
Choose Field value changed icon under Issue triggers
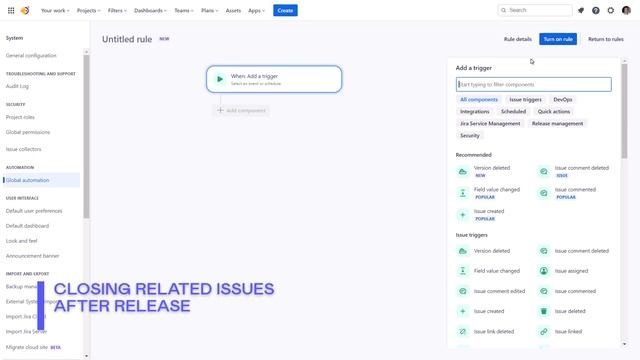click(462, 271)
